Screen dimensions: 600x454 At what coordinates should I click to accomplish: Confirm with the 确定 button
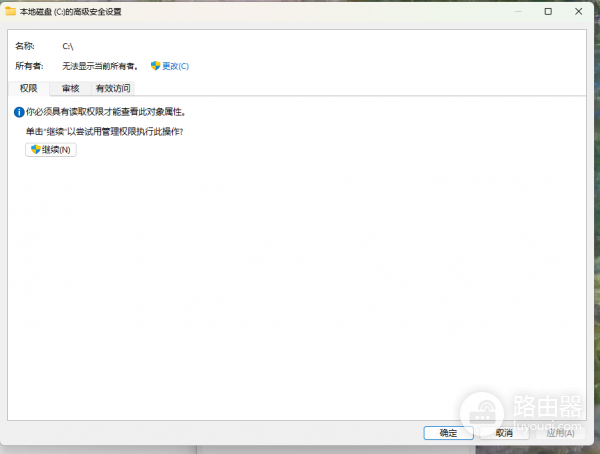click(x=448, y=433)
